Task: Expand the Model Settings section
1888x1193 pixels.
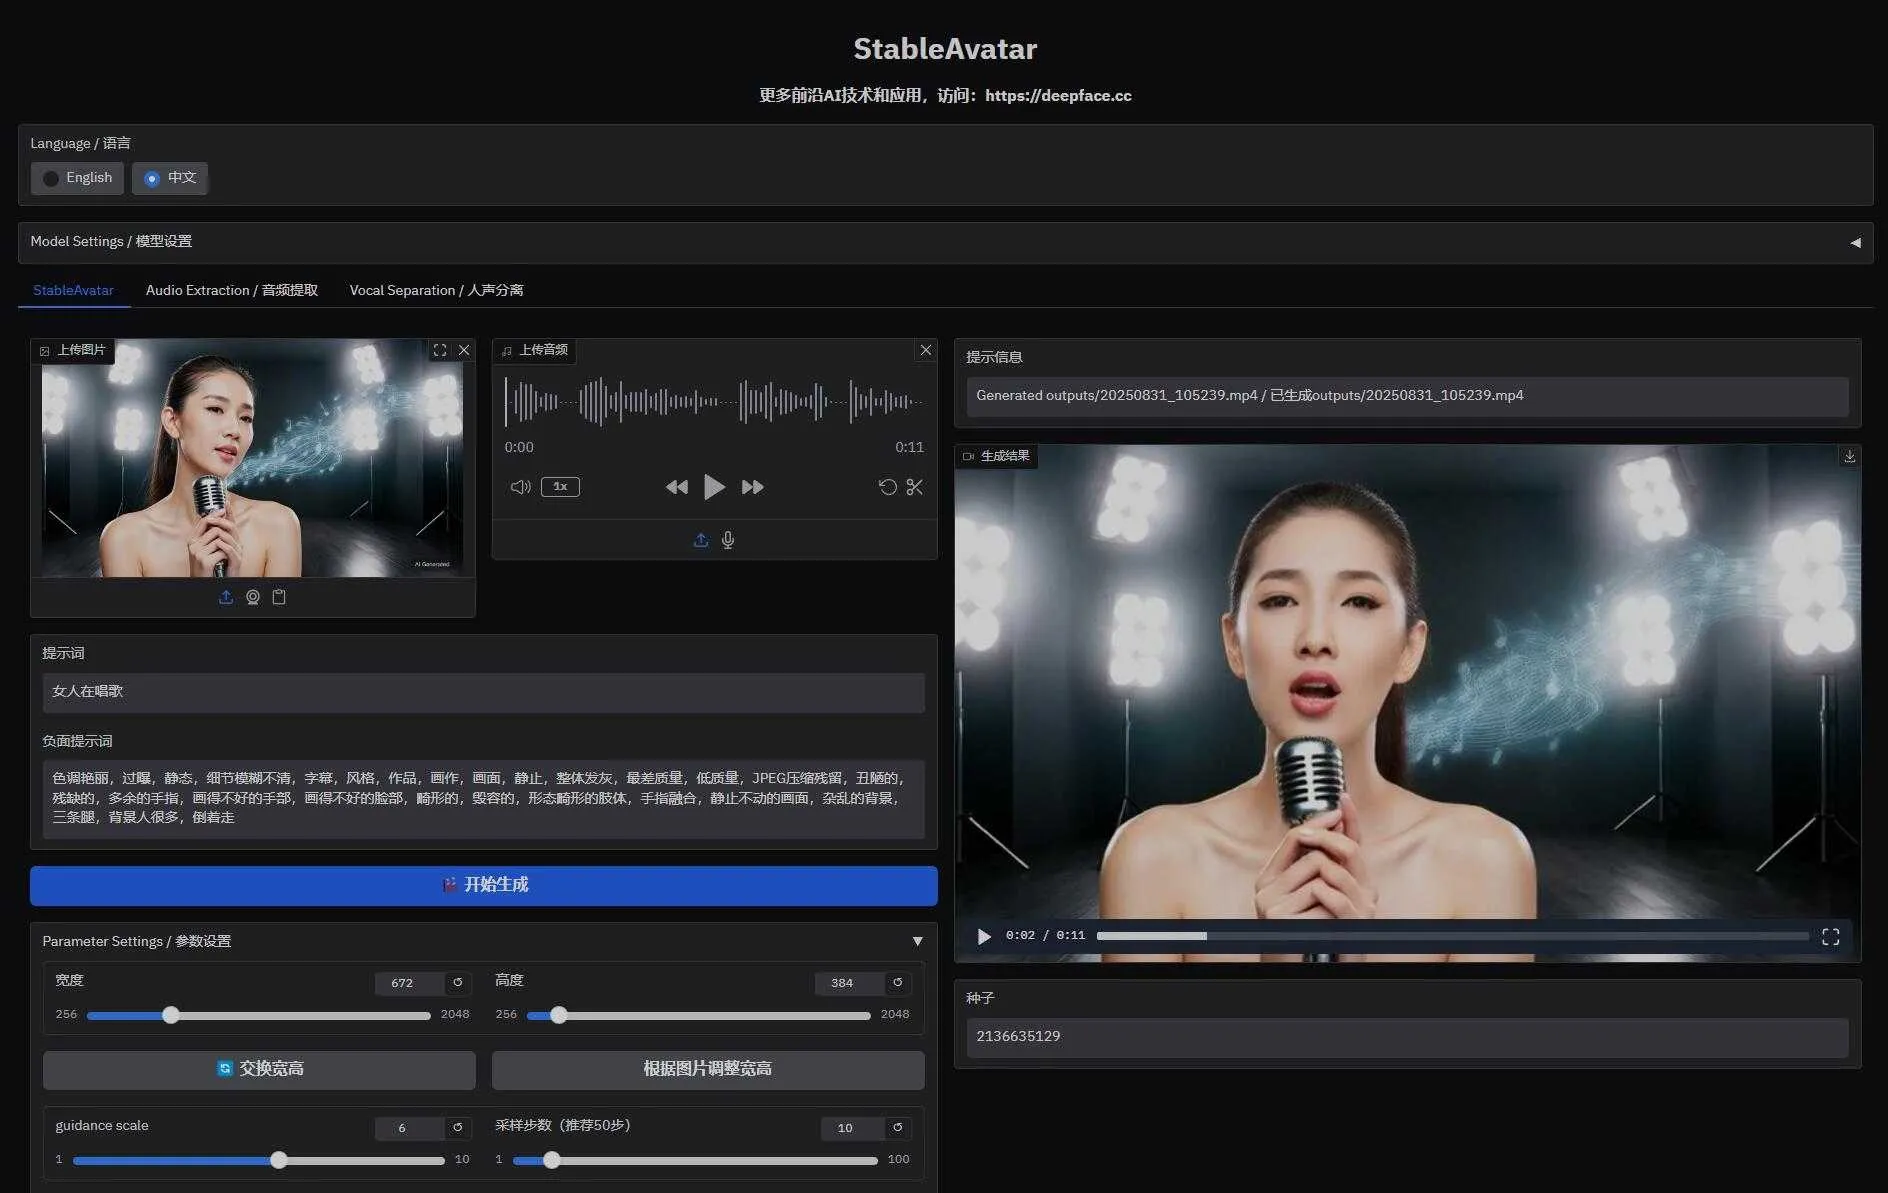Action: click(1855, 242)
